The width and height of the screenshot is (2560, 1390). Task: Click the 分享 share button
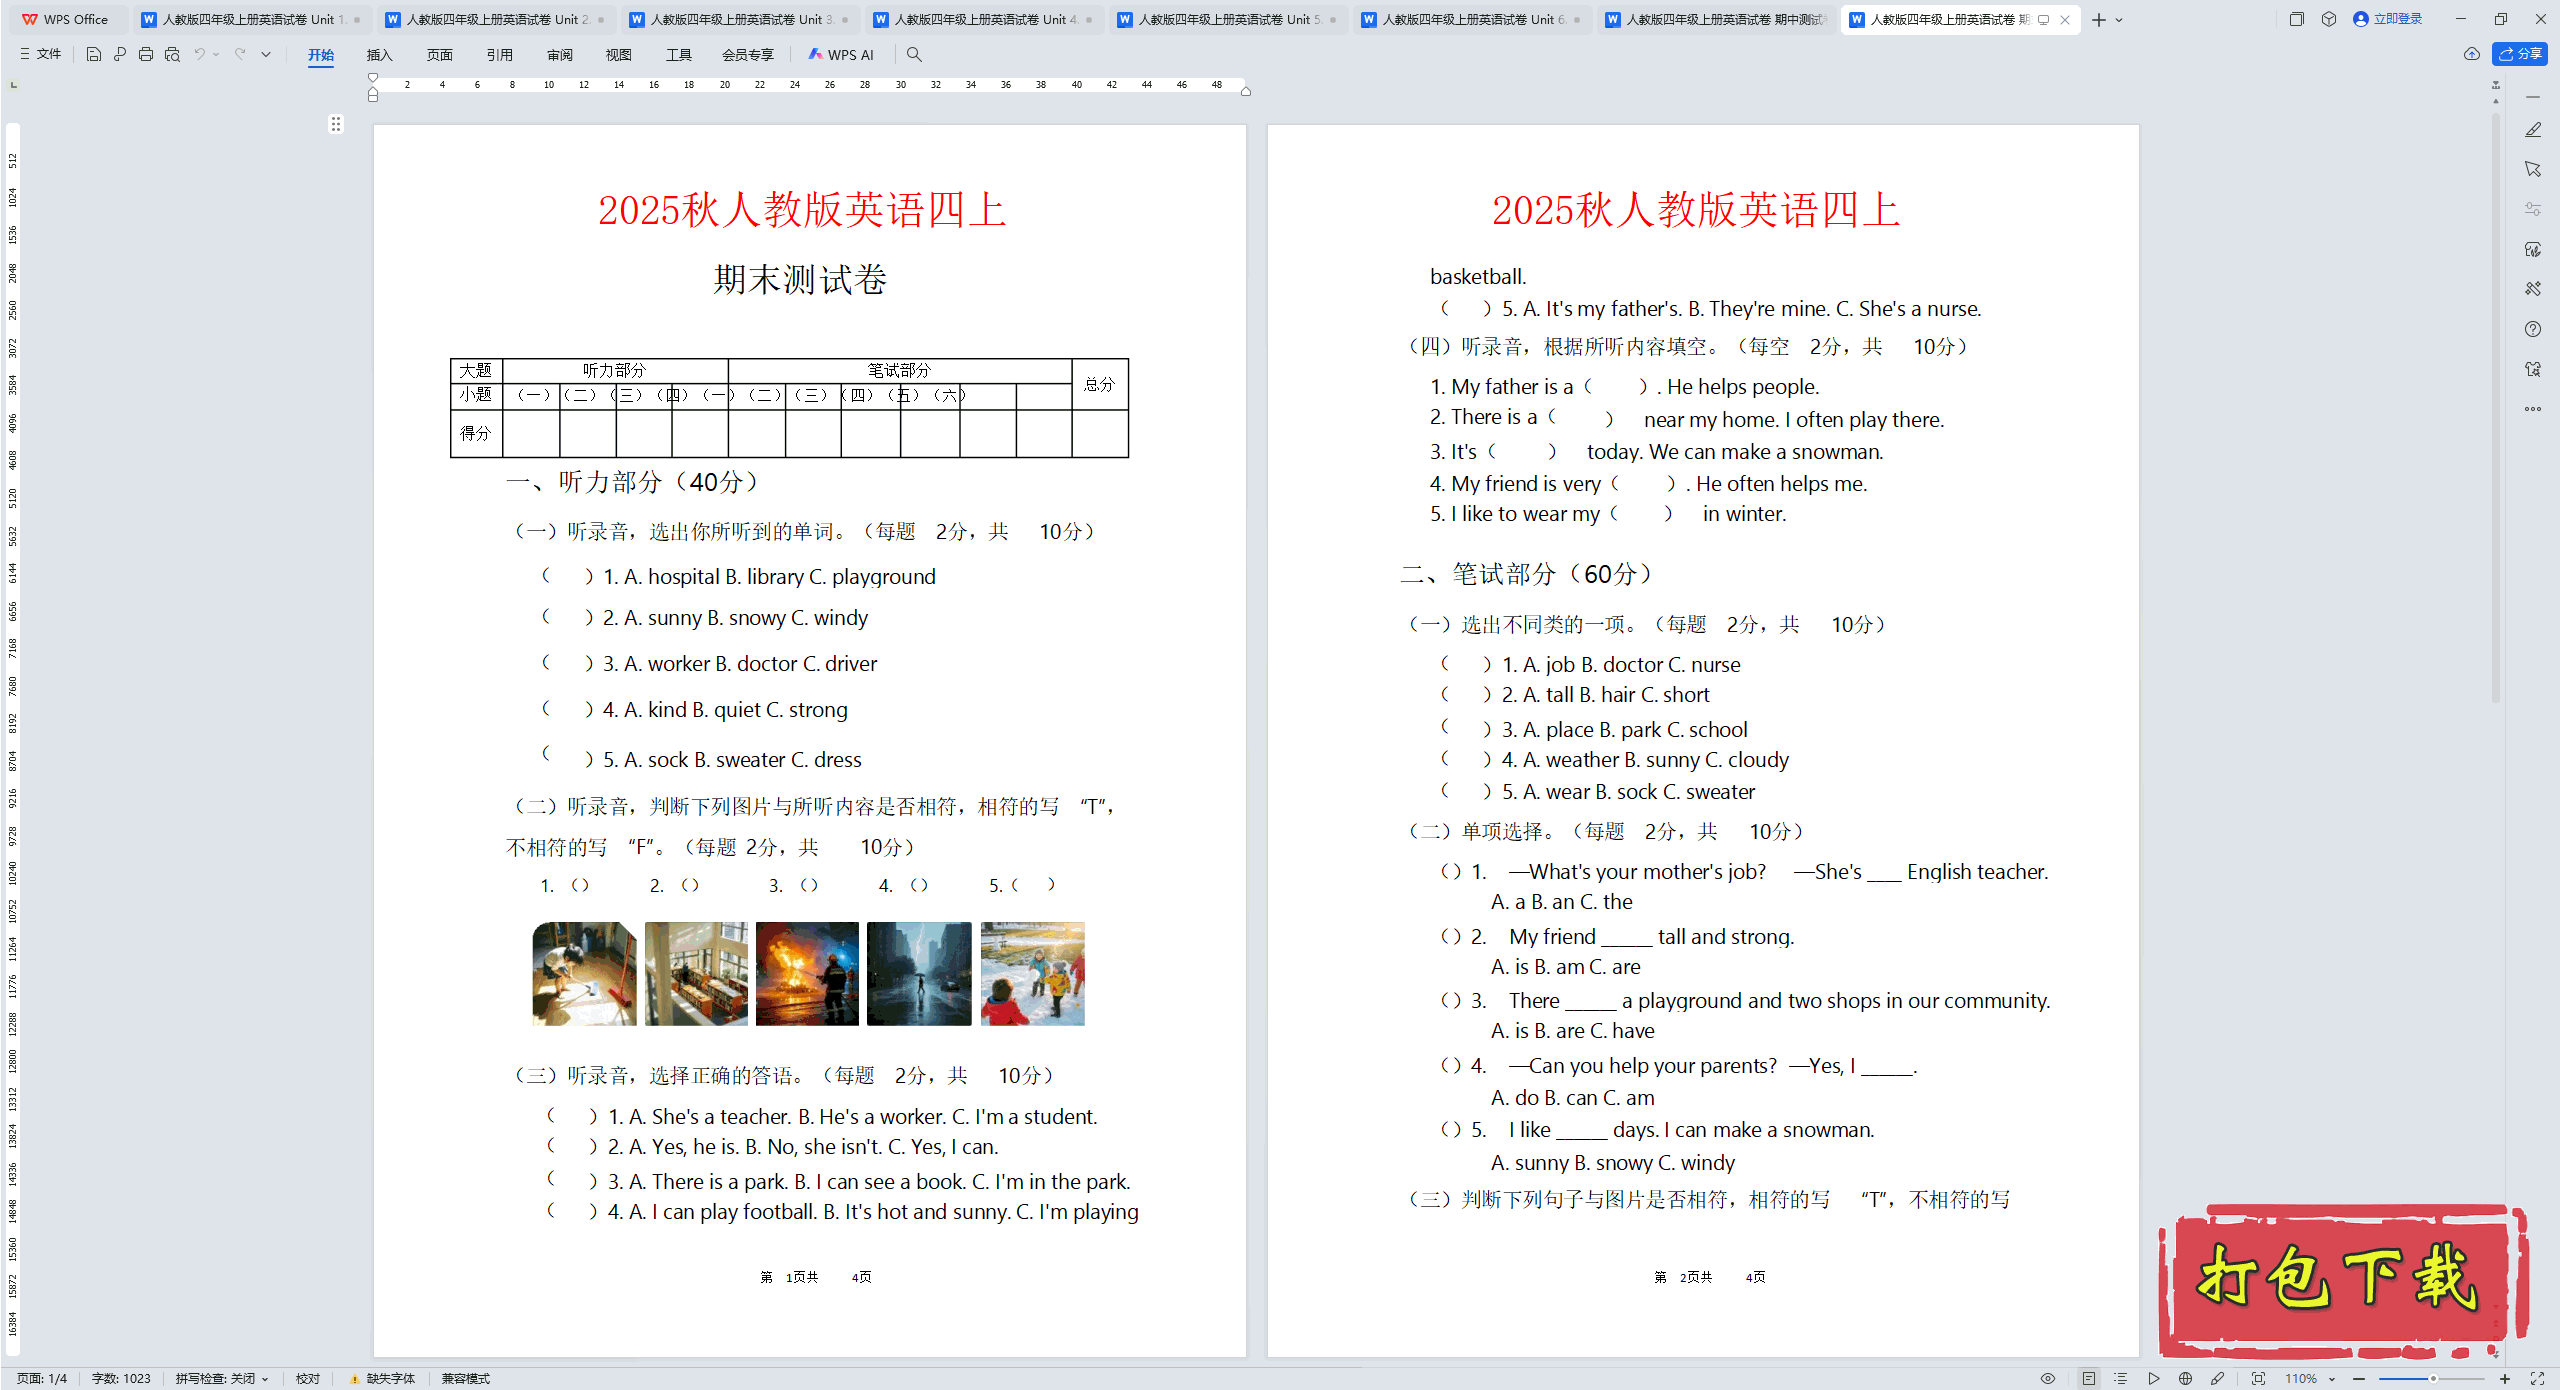coord(2520,54)
